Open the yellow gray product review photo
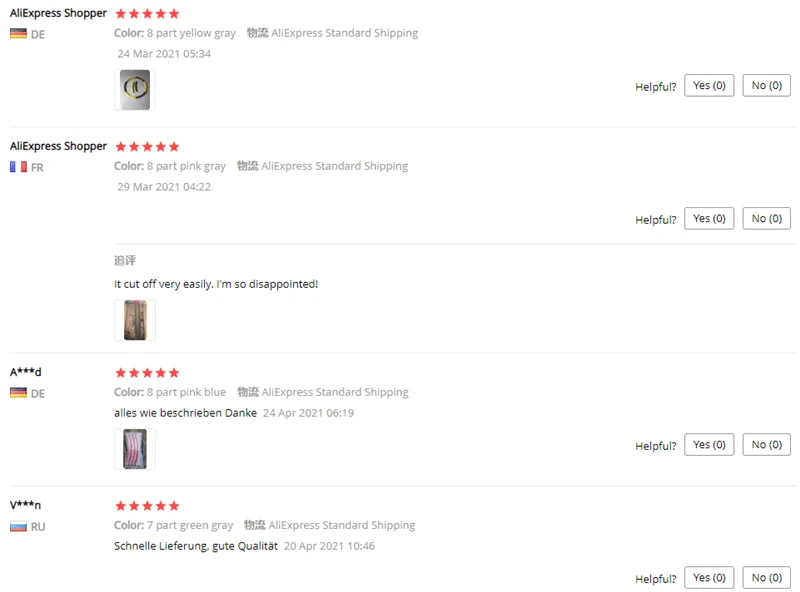 (135, 90)
